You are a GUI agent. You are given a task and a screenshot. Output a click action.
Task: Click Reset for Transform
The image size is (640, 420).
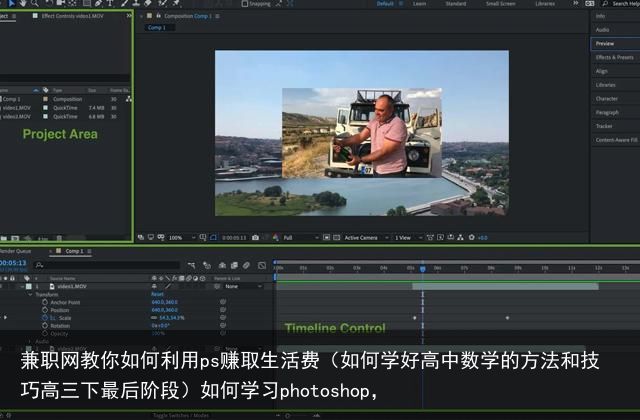tap(157, 294)
